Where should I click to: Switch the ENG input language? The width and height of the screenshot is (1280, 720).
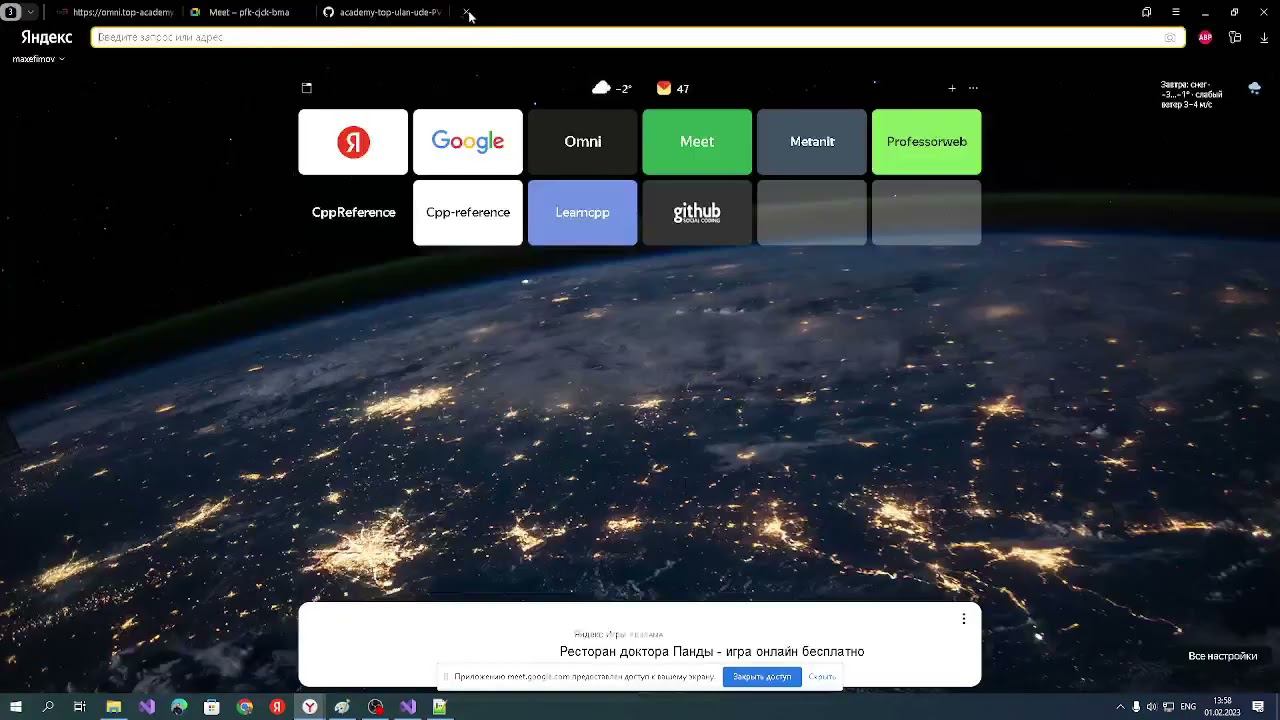point(1188,707)
